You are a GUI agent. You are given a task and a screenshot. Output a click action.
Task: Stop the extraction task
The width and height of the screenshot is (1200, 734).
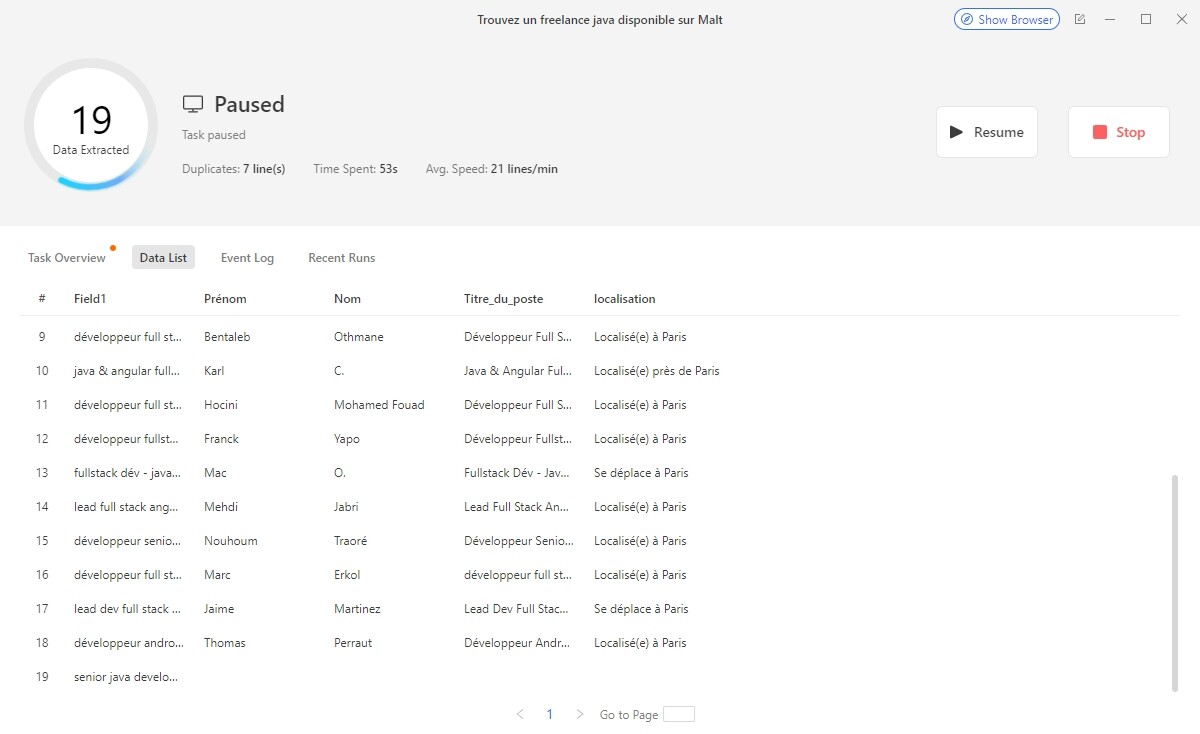pos(1119,132)
